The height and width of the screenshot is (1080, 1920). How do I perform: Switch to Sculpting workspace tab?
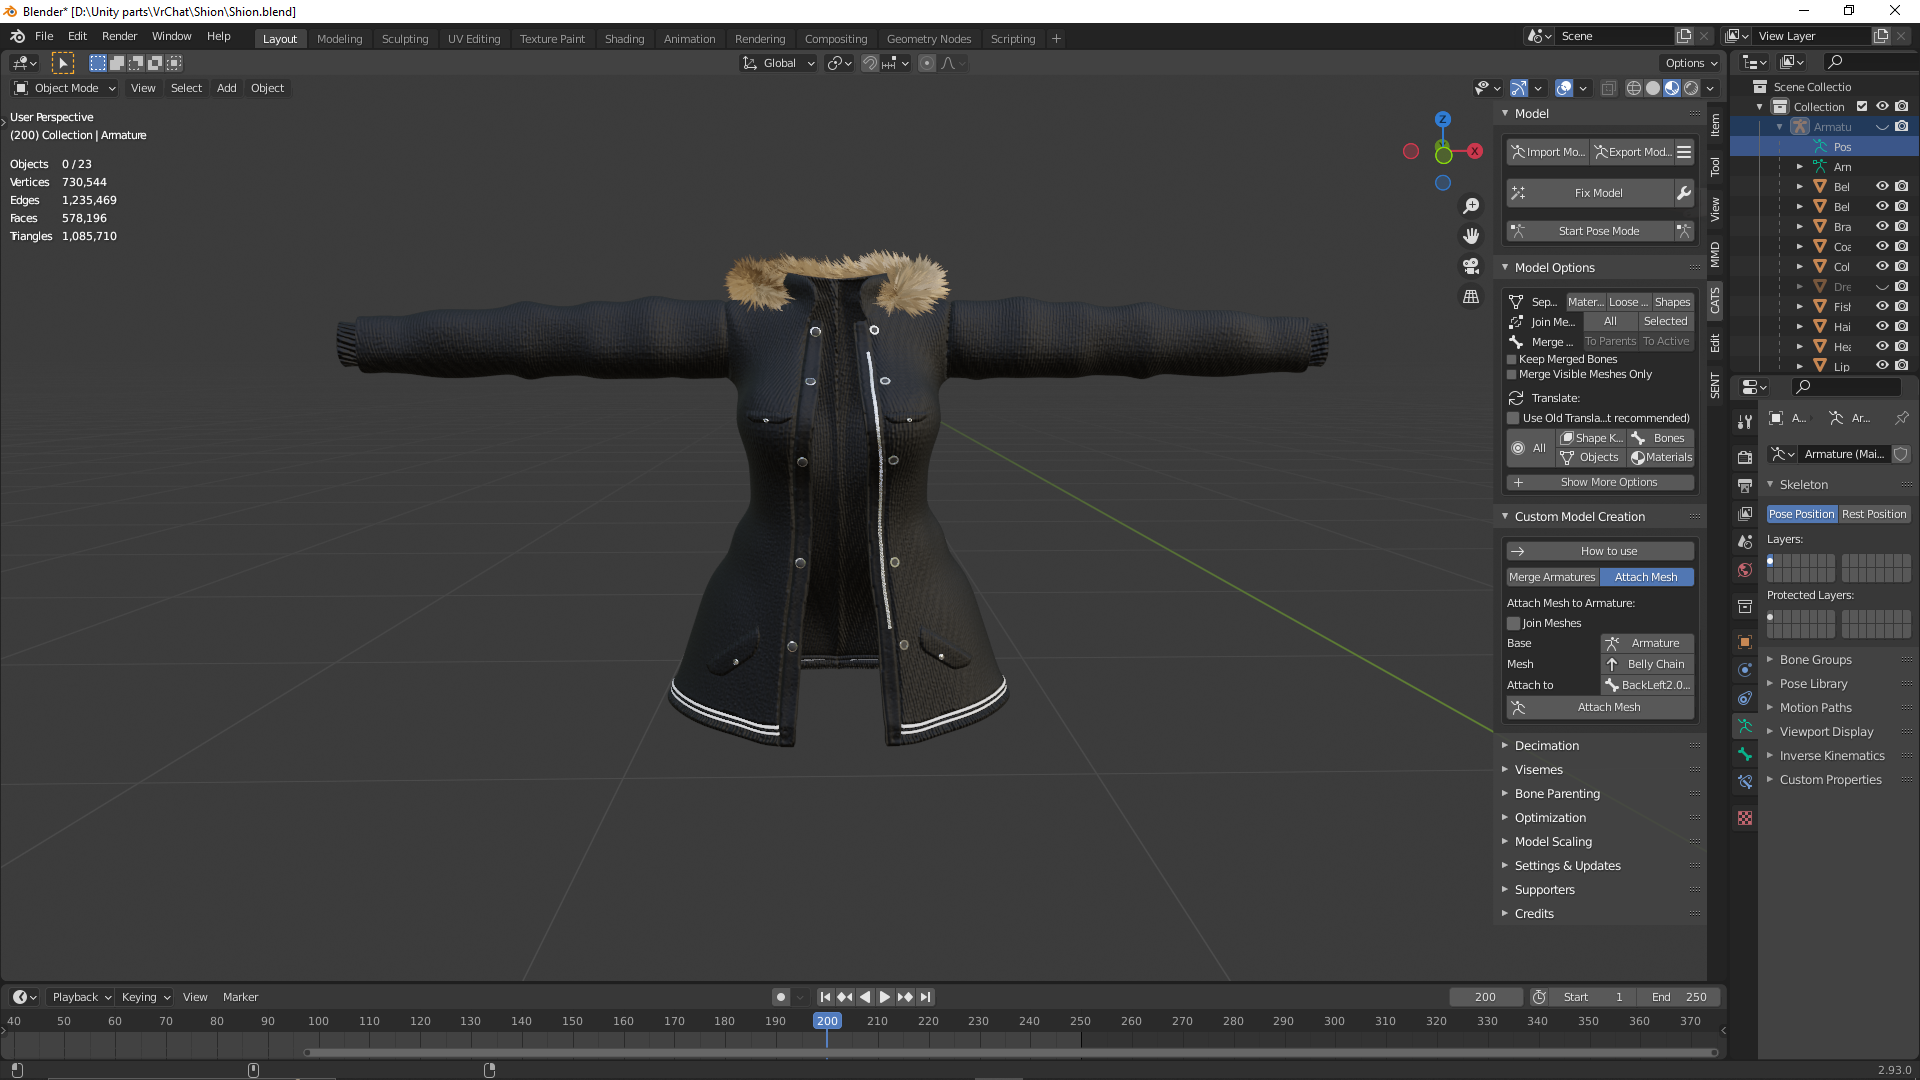(405, 39)
